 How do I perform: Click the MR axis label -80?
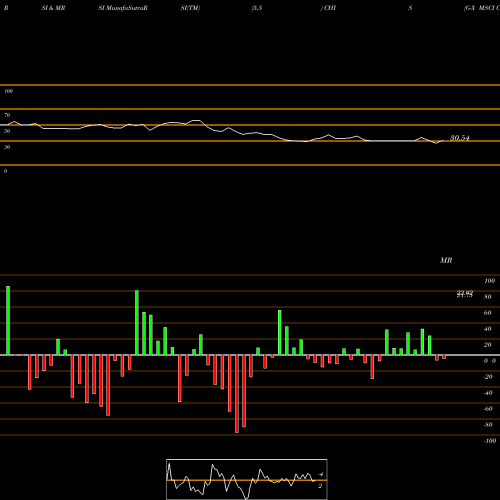click(x=488, y=425)
